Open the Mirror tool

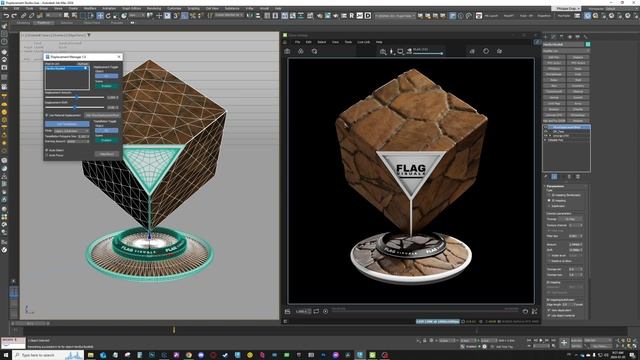(249, 16)
